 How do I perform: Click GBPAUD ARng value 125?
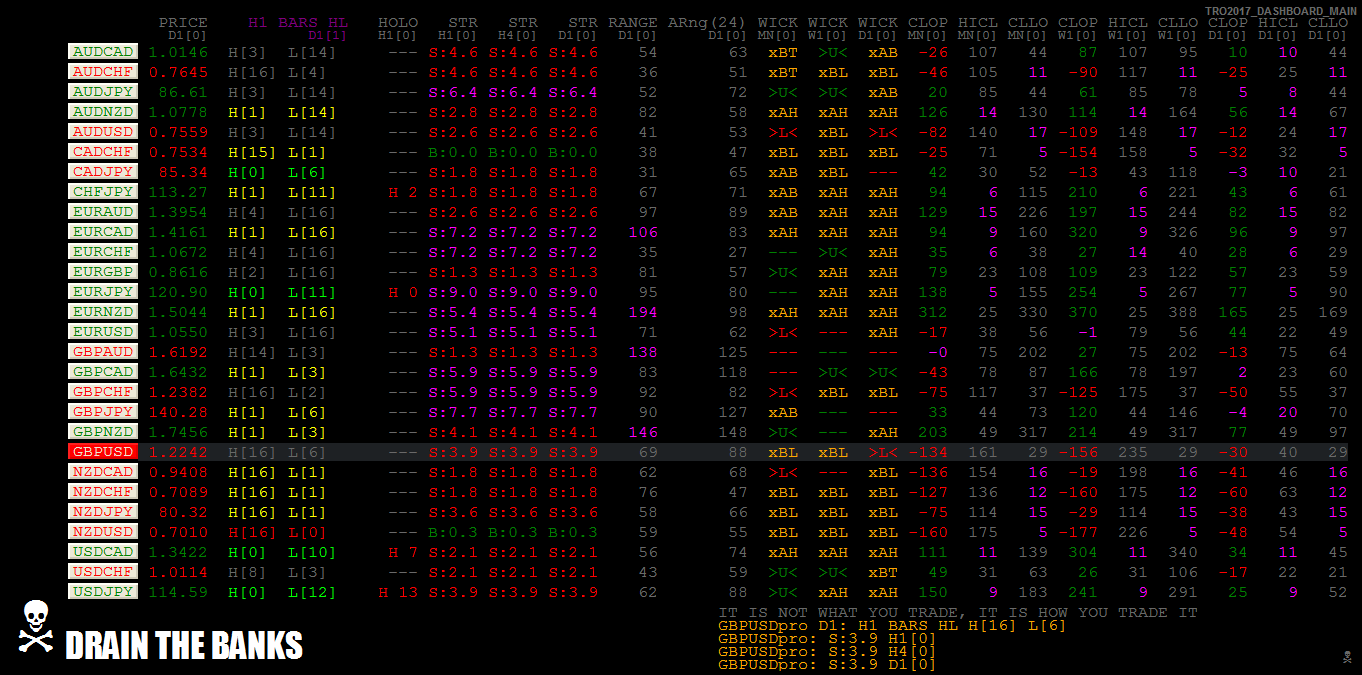(733, 352)
